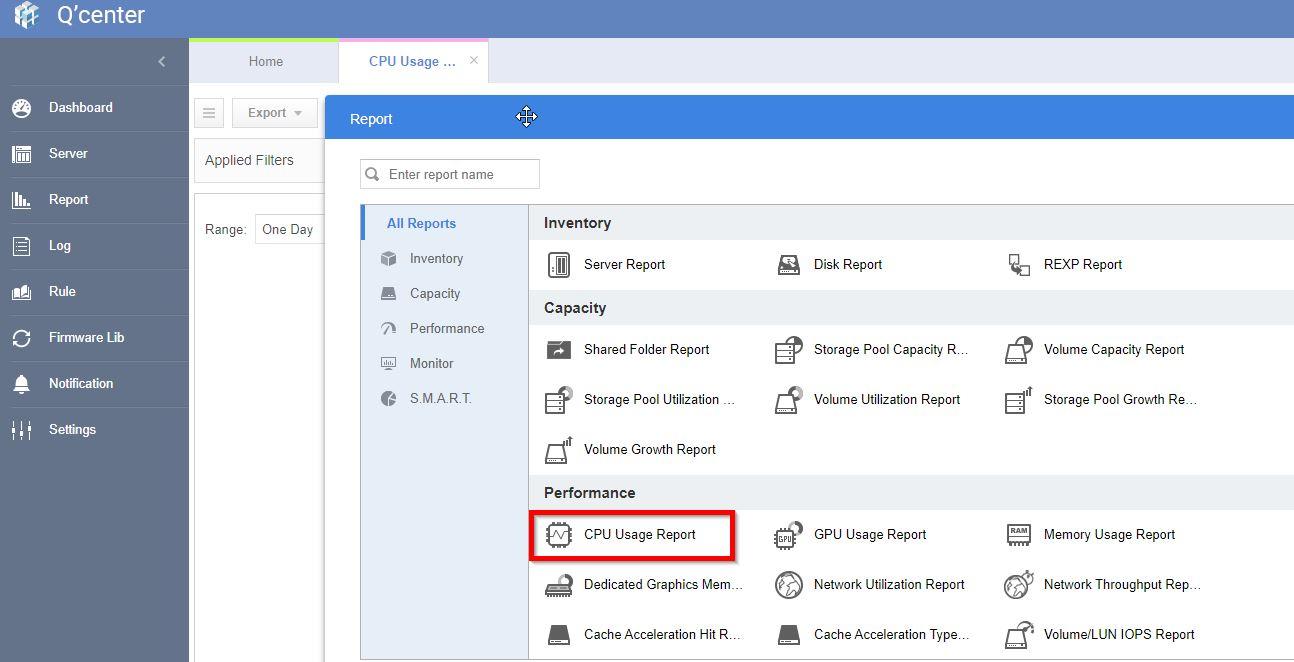This screenshot has height=662, width=1294.
Task: Select the S.M.A.R.T. category
Action: tap(440, 398)
